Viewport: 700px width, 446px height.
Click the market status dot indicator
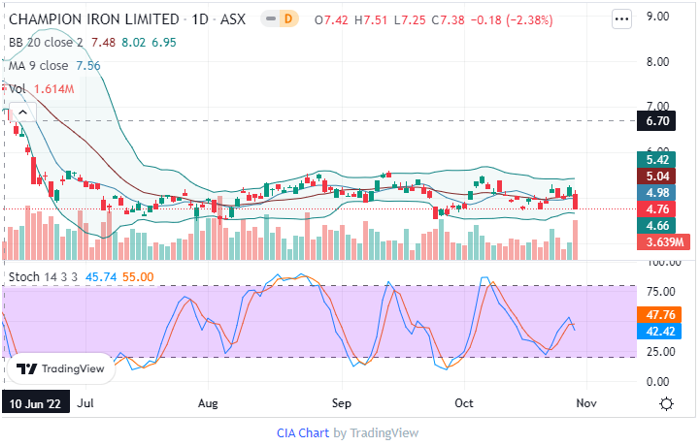270,20
